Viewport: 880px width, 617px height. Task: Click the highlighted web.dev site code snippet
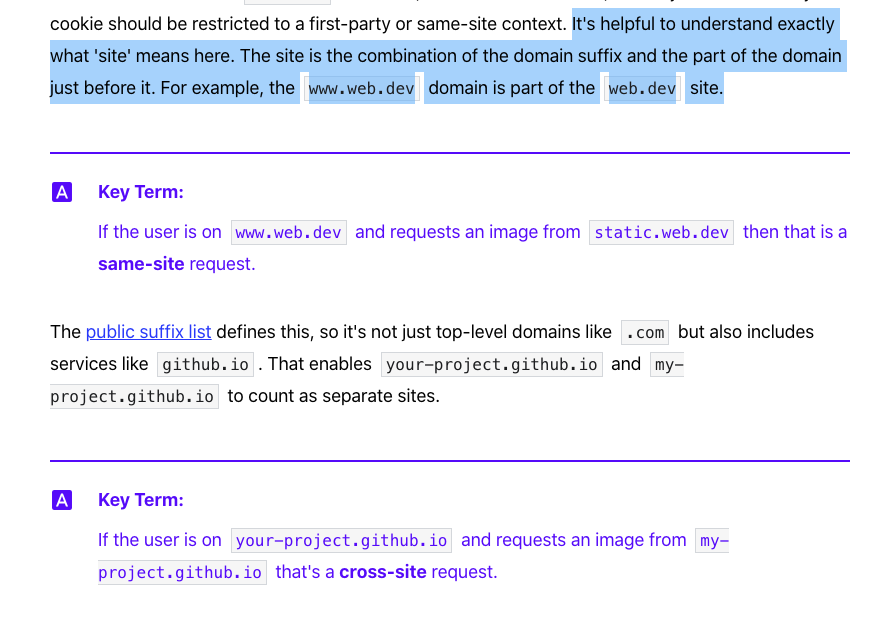642,88
